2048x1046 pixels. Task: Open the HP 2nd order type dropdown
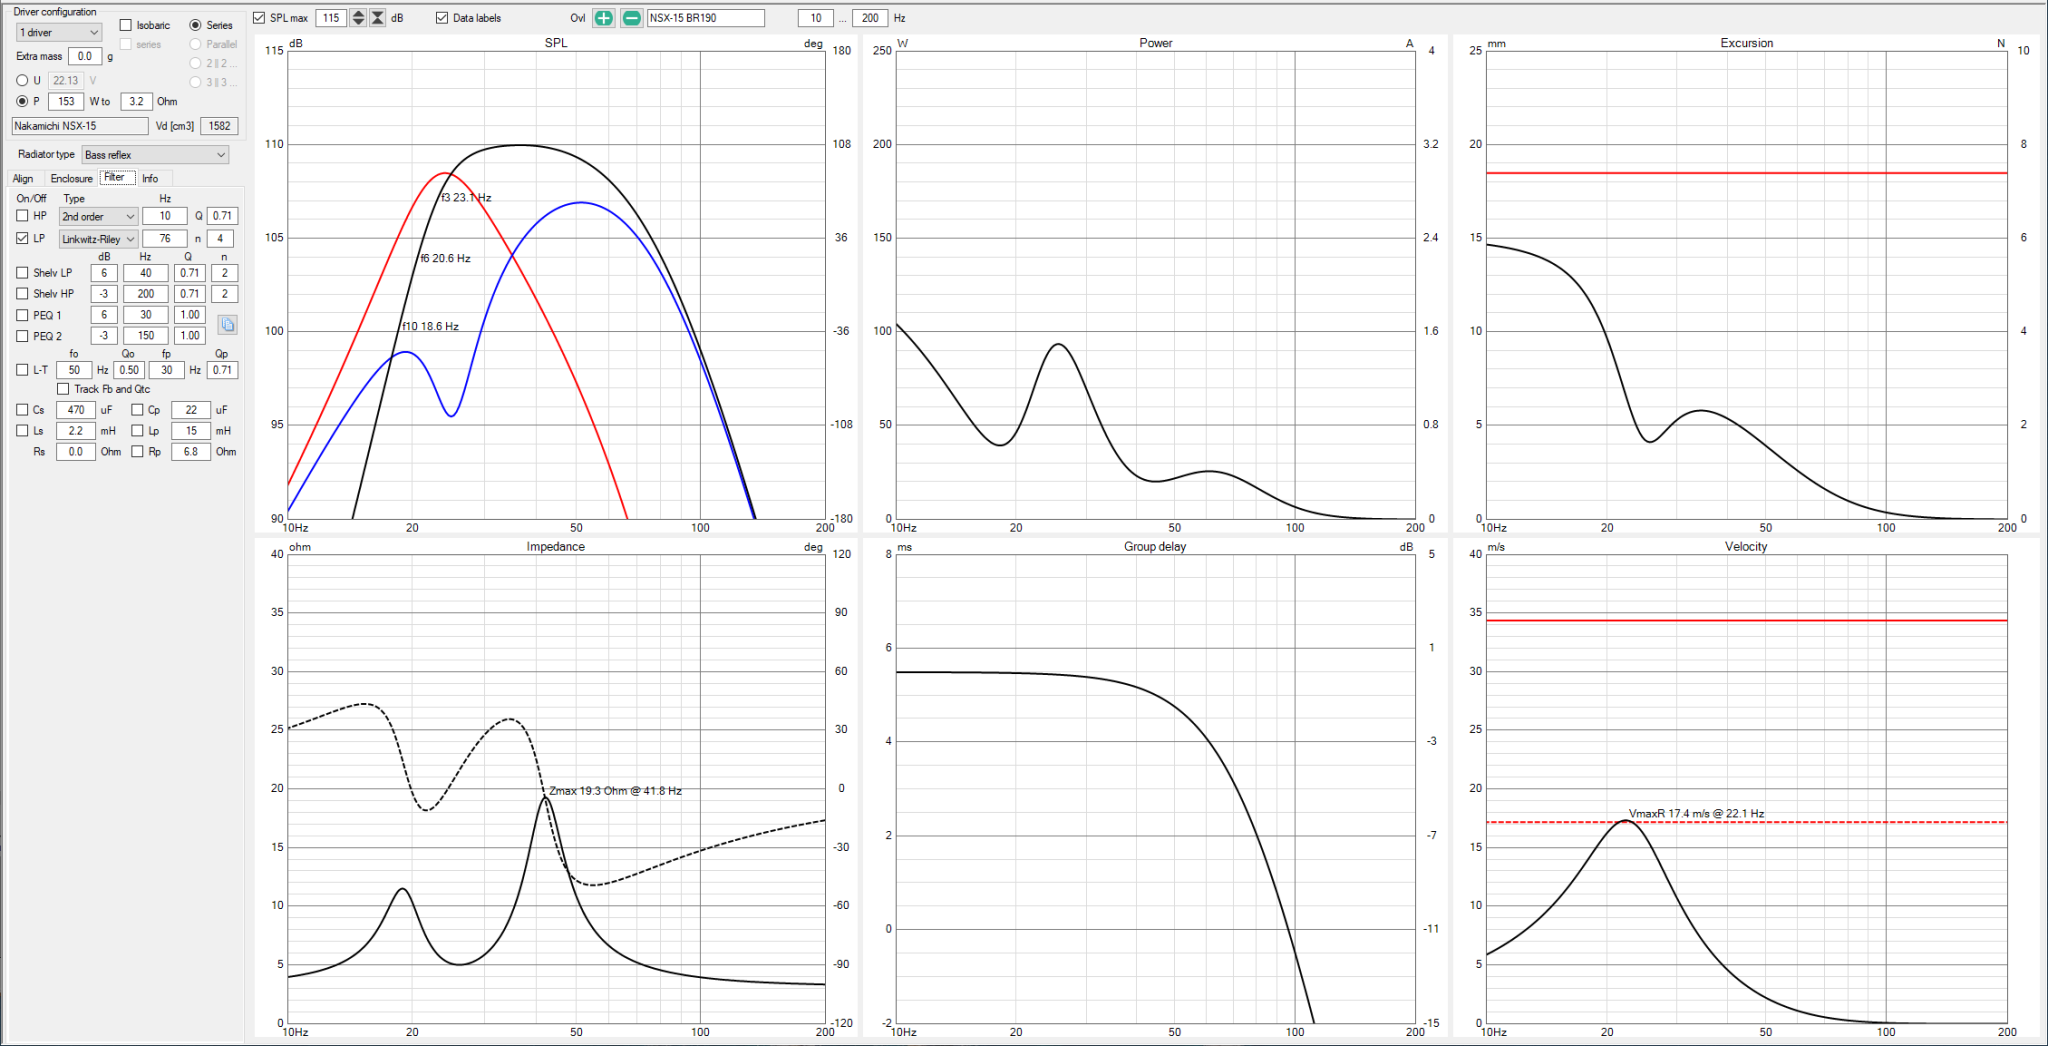coord(98,216)
